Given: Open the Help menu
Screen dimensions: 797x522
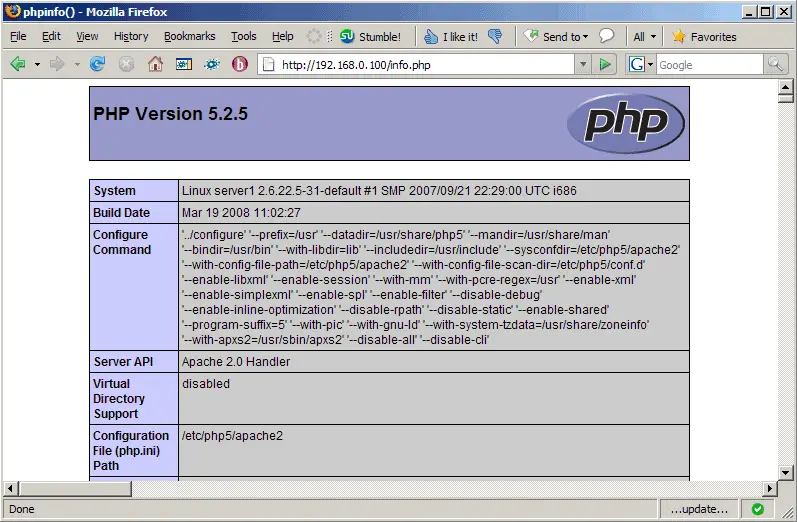Looking at the screenshot, I should (x=283, y=36).
